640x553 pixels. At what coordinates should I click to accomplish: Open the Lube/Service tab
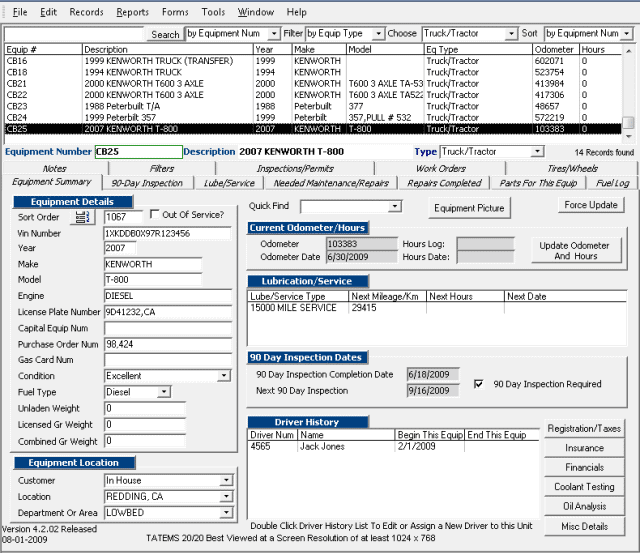229,183
